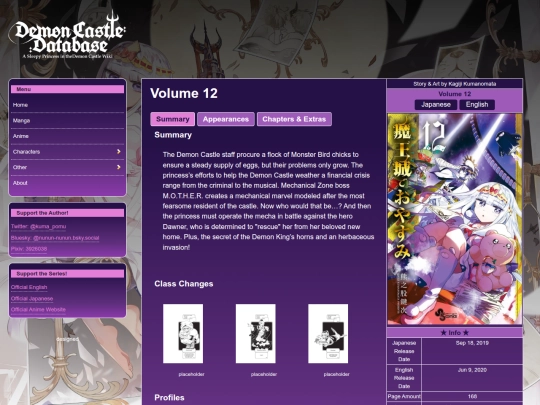Open the middle Class Changes thumbnail
Viewport: 540px width, 405px height.
tap(256, 333)
